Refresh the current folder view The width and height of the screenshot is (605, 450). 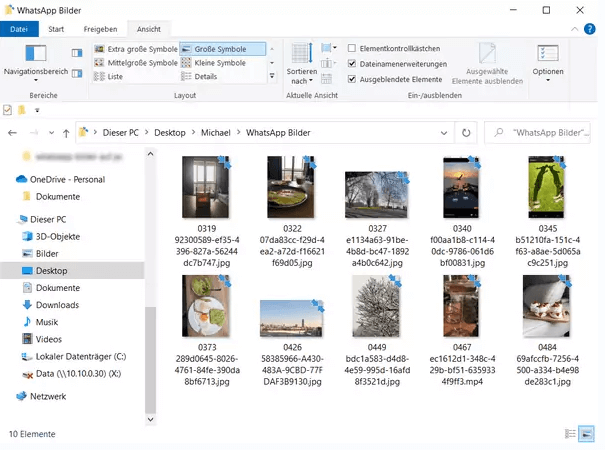click(465, 132)
